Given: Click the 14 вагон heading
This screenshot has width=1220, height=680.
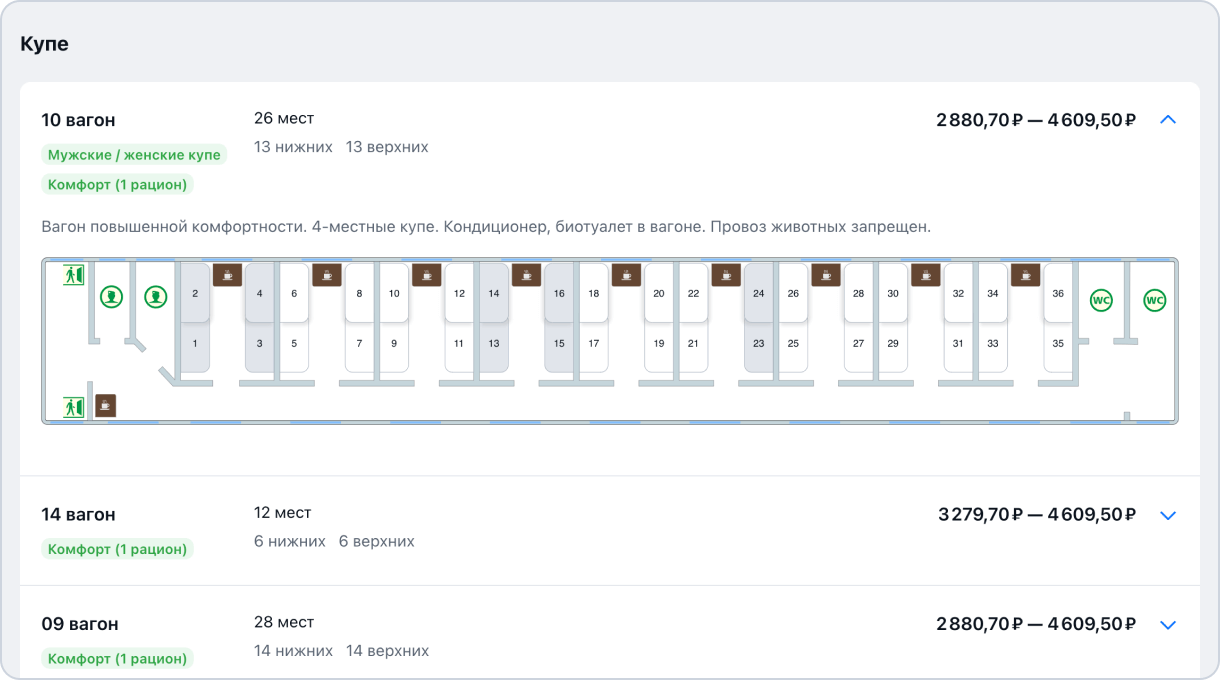Looking at the screenshot, I should tap(78, 514).
